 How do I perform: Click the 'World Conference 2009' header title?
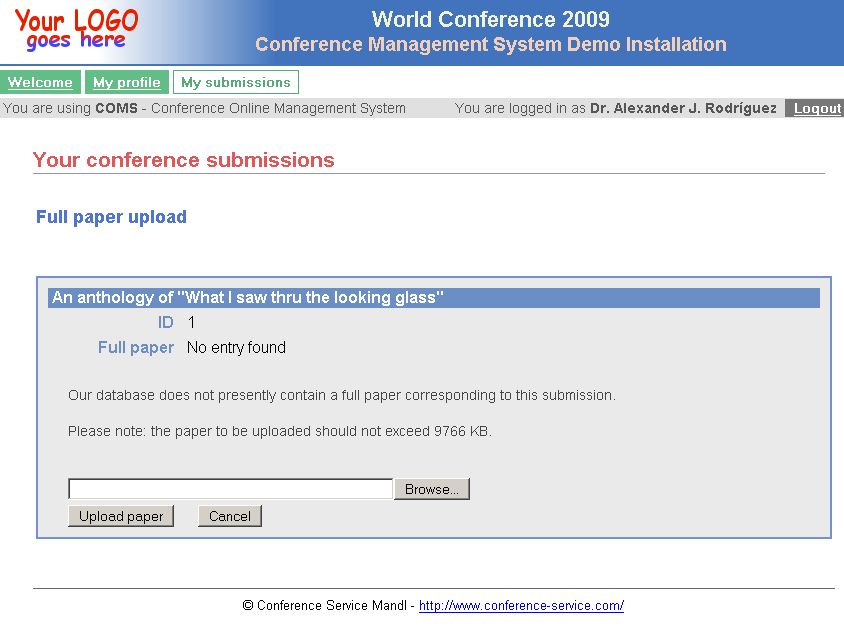pyautogui.click(x=490, y=19)
